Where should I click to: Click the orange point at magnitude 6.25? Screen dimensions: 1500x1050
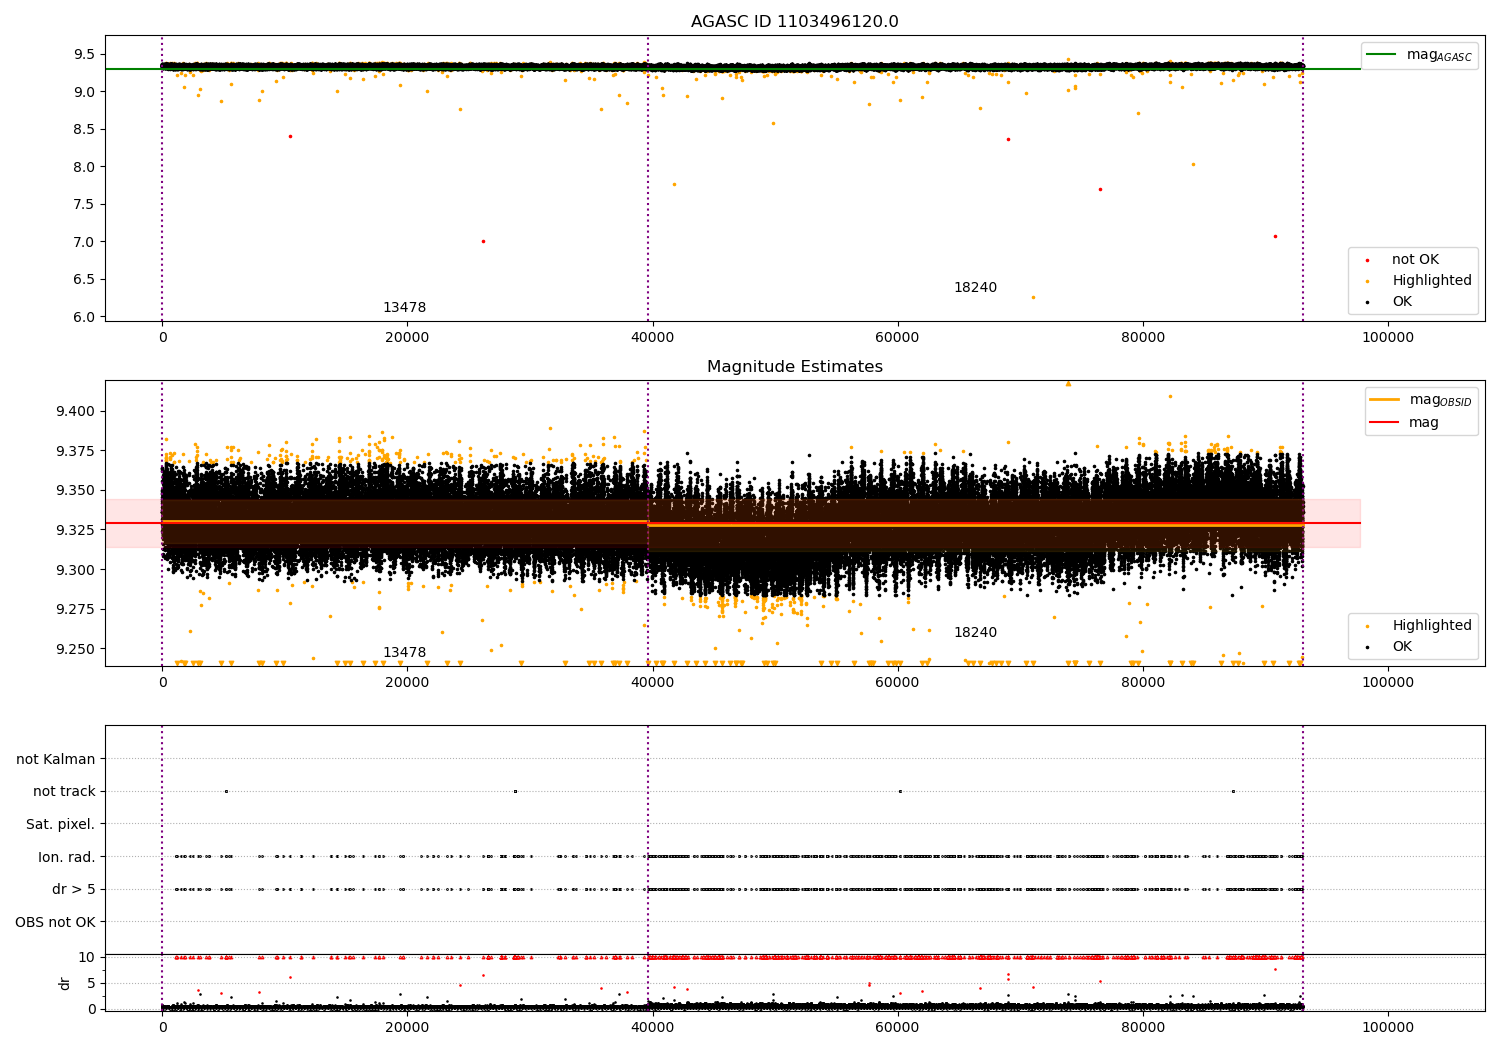coord(1033,297)
